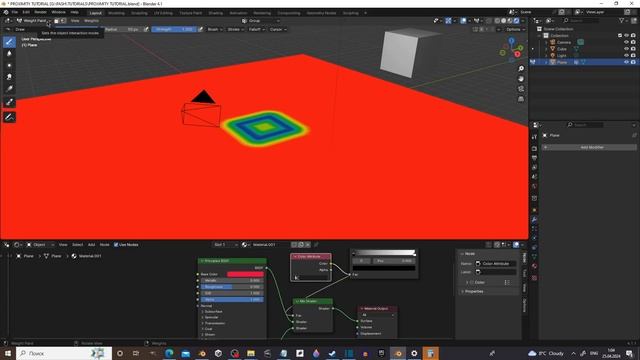Open the Render properties tab icon
This screenshot has width=640, height=360.
[x=534, y=148]
